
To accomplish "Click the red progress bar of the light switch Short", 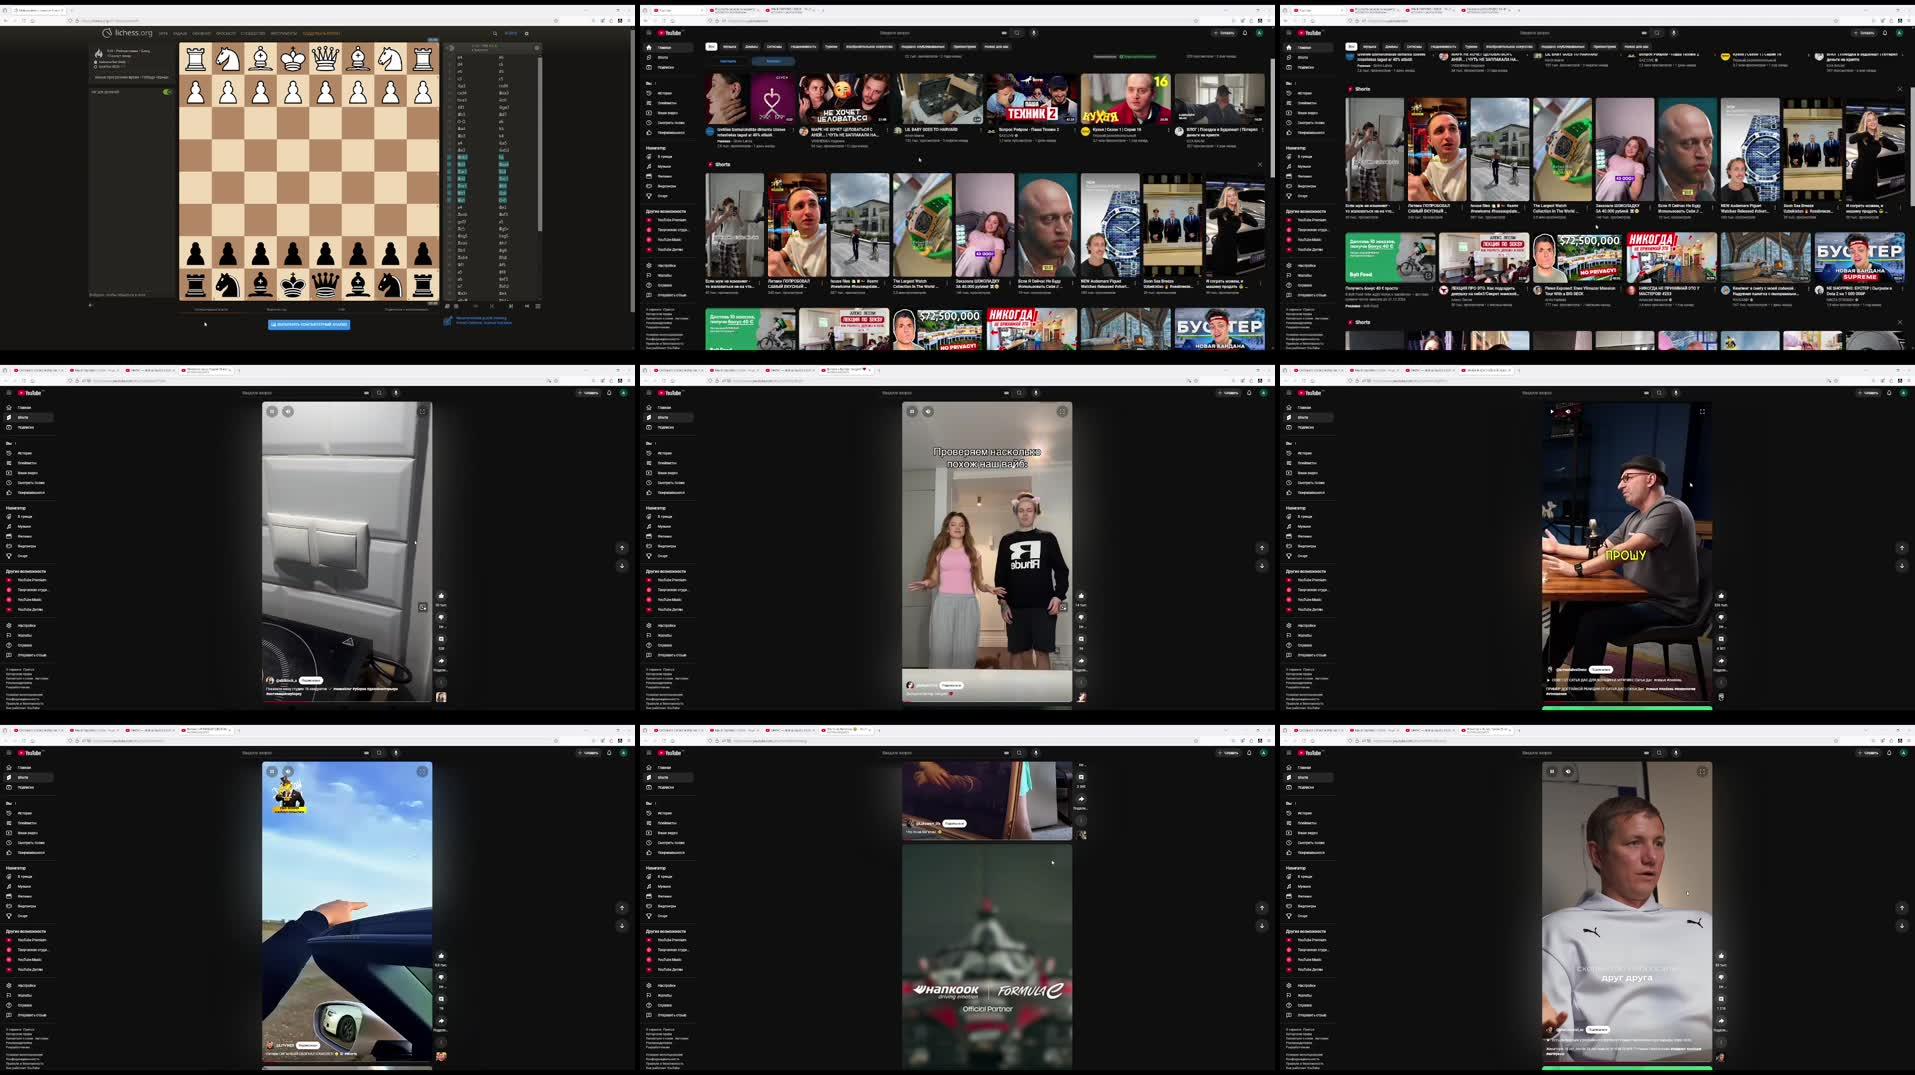I will point(347,701).
